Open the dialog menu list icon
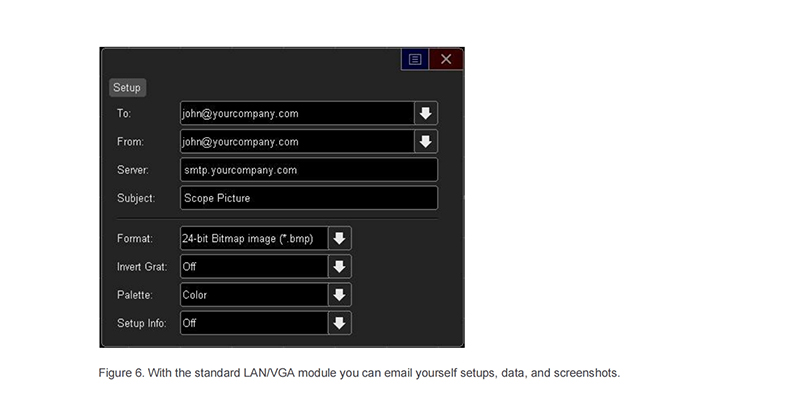The width and height of the screenshot is (800, 417). (415, 59)
